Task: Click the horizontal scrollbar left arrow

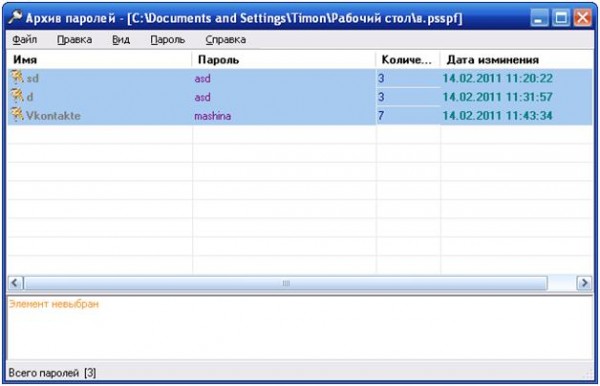Action: tap(15, 283)
